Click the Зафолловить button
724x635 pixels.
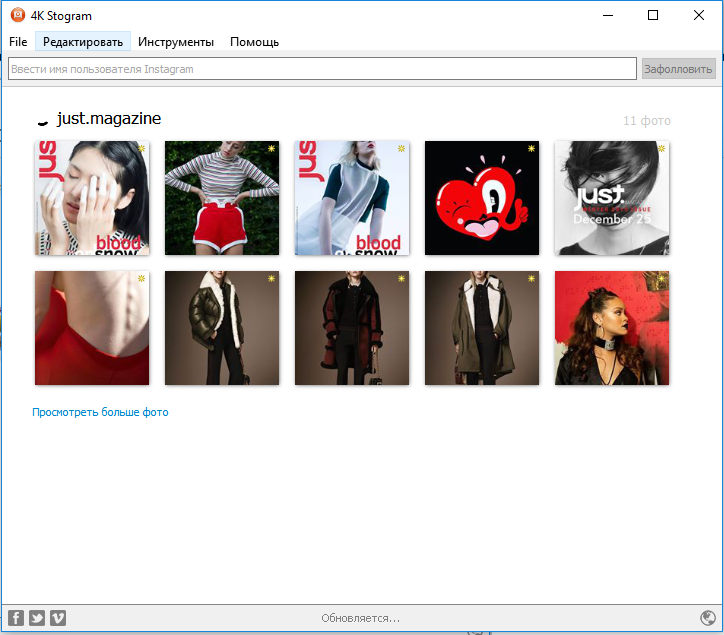click(x=678, y=69)
